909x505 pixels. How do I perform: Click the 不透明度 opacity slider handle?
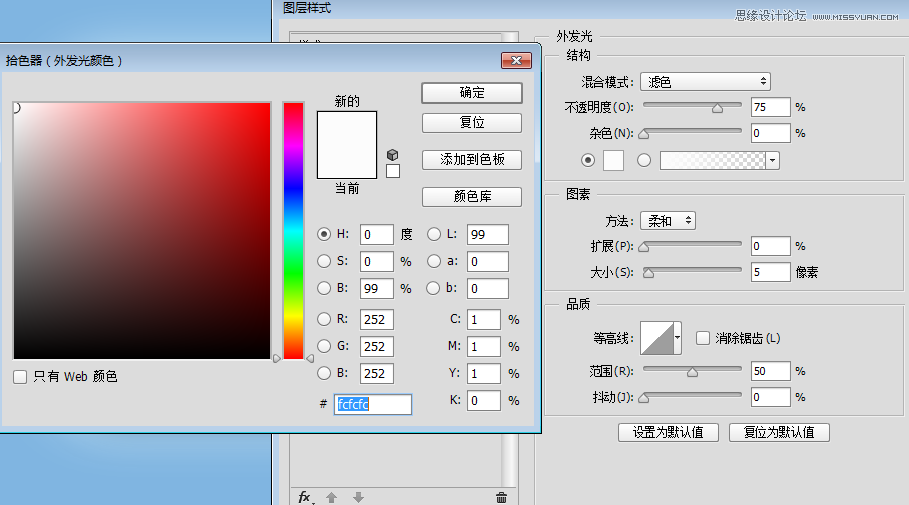click(718, 108)
